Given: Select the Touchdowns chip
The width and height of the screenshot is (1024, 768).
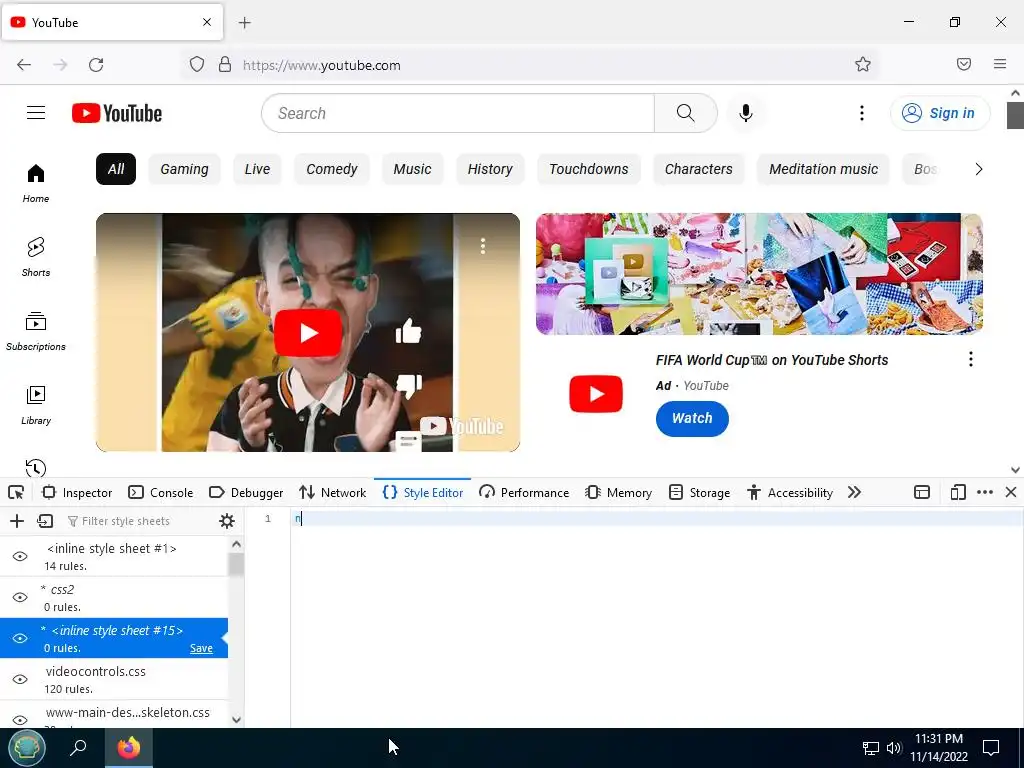Looking at the screenshot, I should pos(589,169).
